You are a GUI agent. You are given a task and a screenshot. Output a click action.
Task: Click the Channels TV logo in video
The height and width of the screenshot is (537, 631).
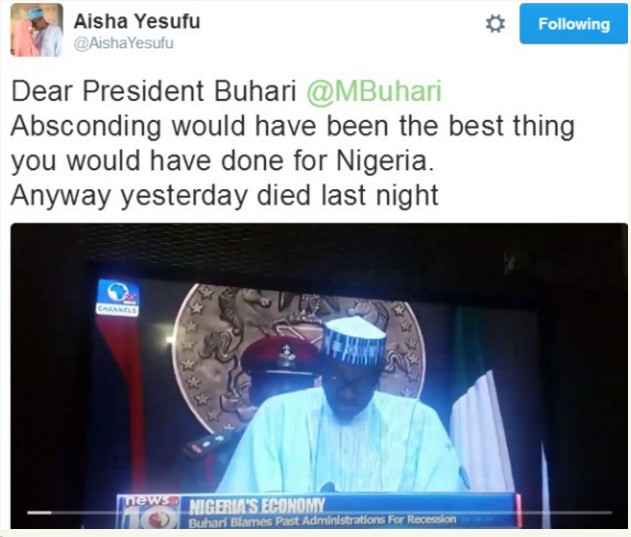pyautogui.click(x=118, y=297)
